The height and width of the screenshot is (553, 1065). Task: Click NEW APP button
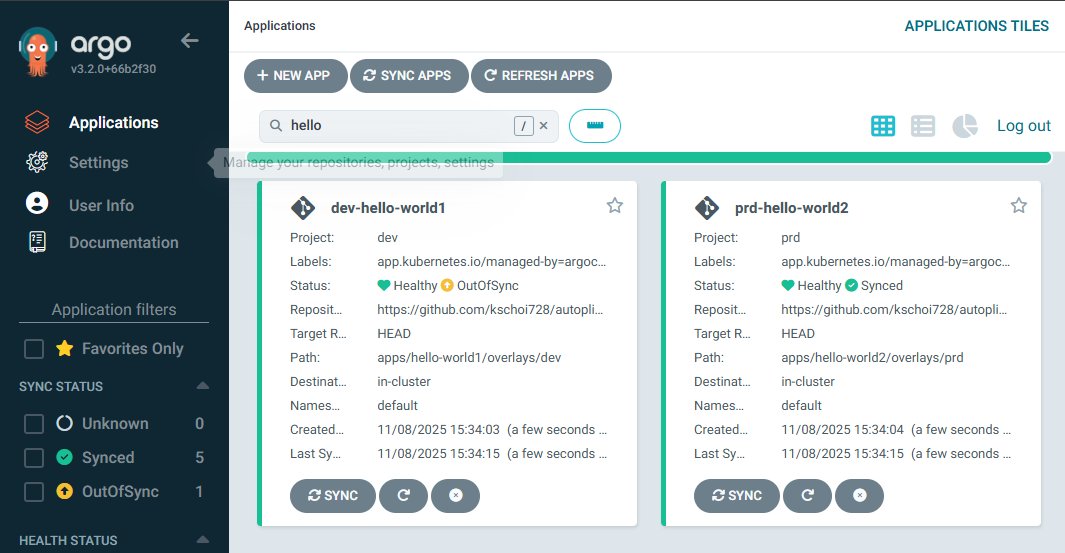tap(295, 75)
